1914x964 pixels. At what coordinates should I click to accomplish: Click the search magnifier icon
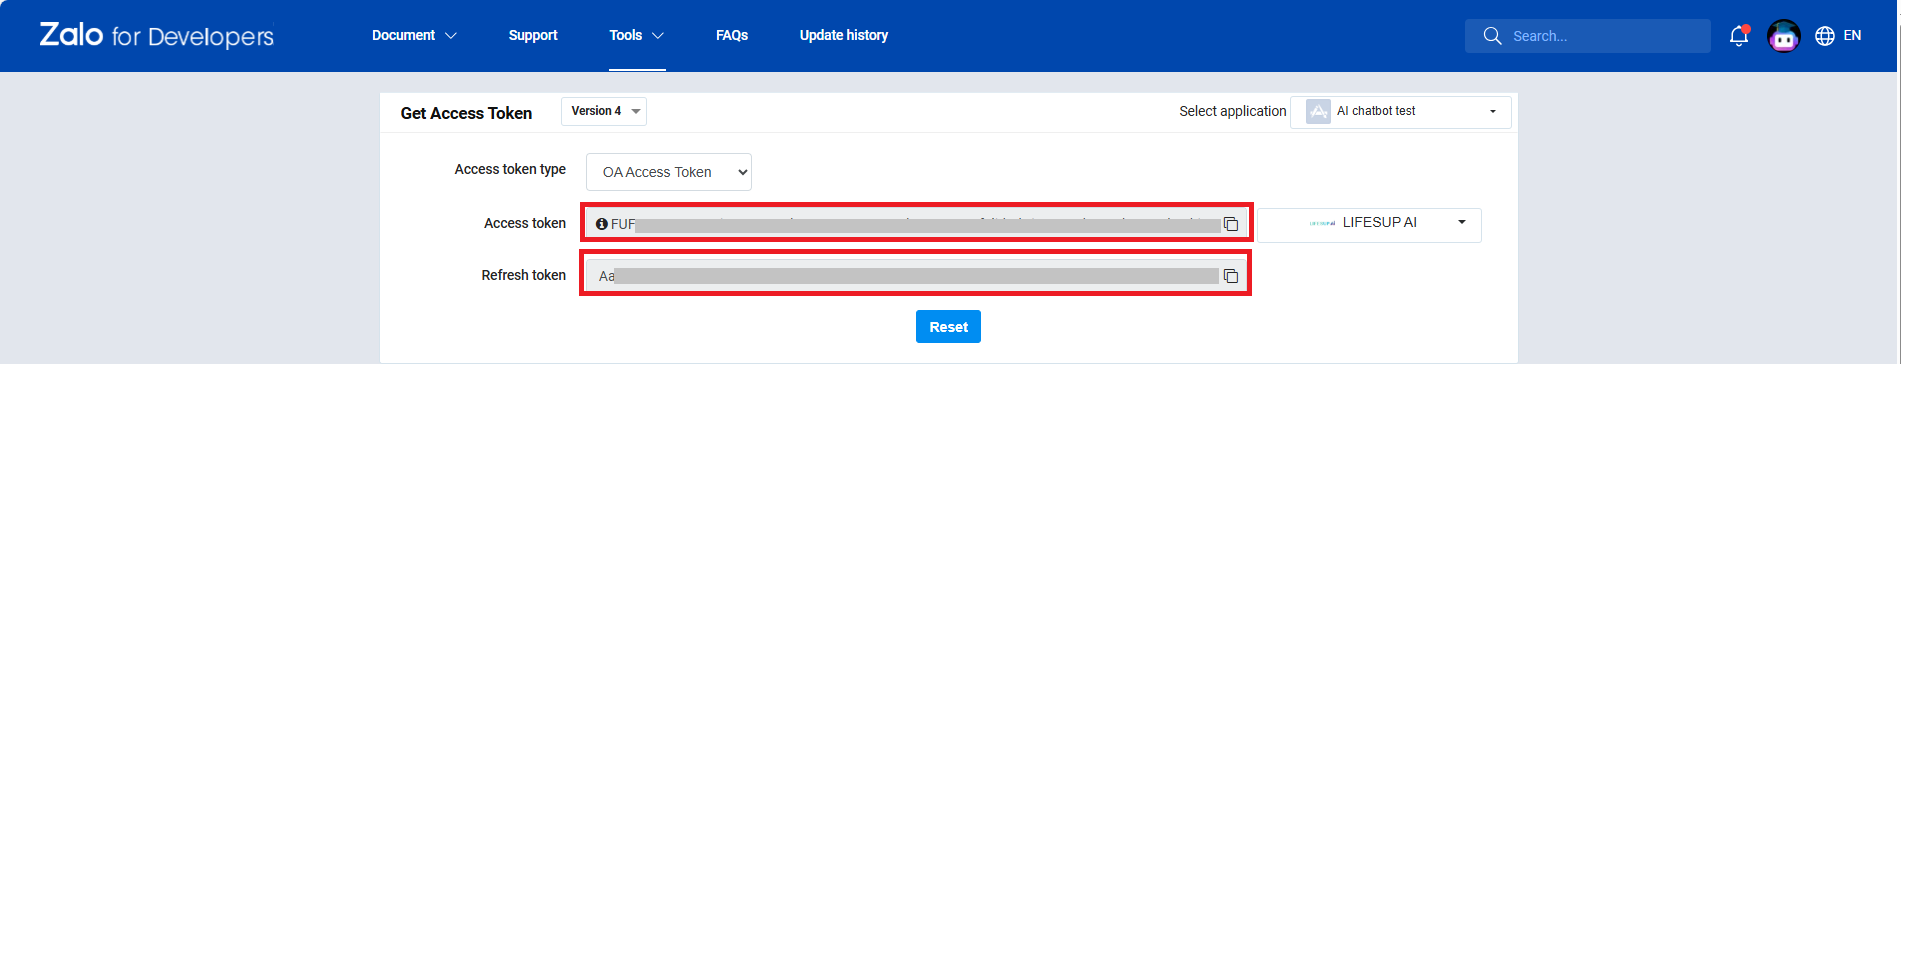(1492, 36)
